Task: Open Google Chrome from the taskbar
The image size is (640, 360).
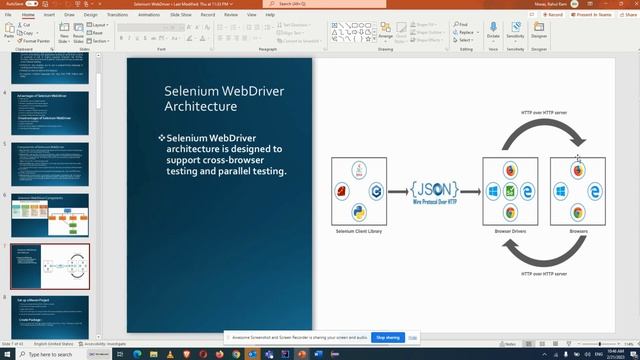Action: pos(236,354)
